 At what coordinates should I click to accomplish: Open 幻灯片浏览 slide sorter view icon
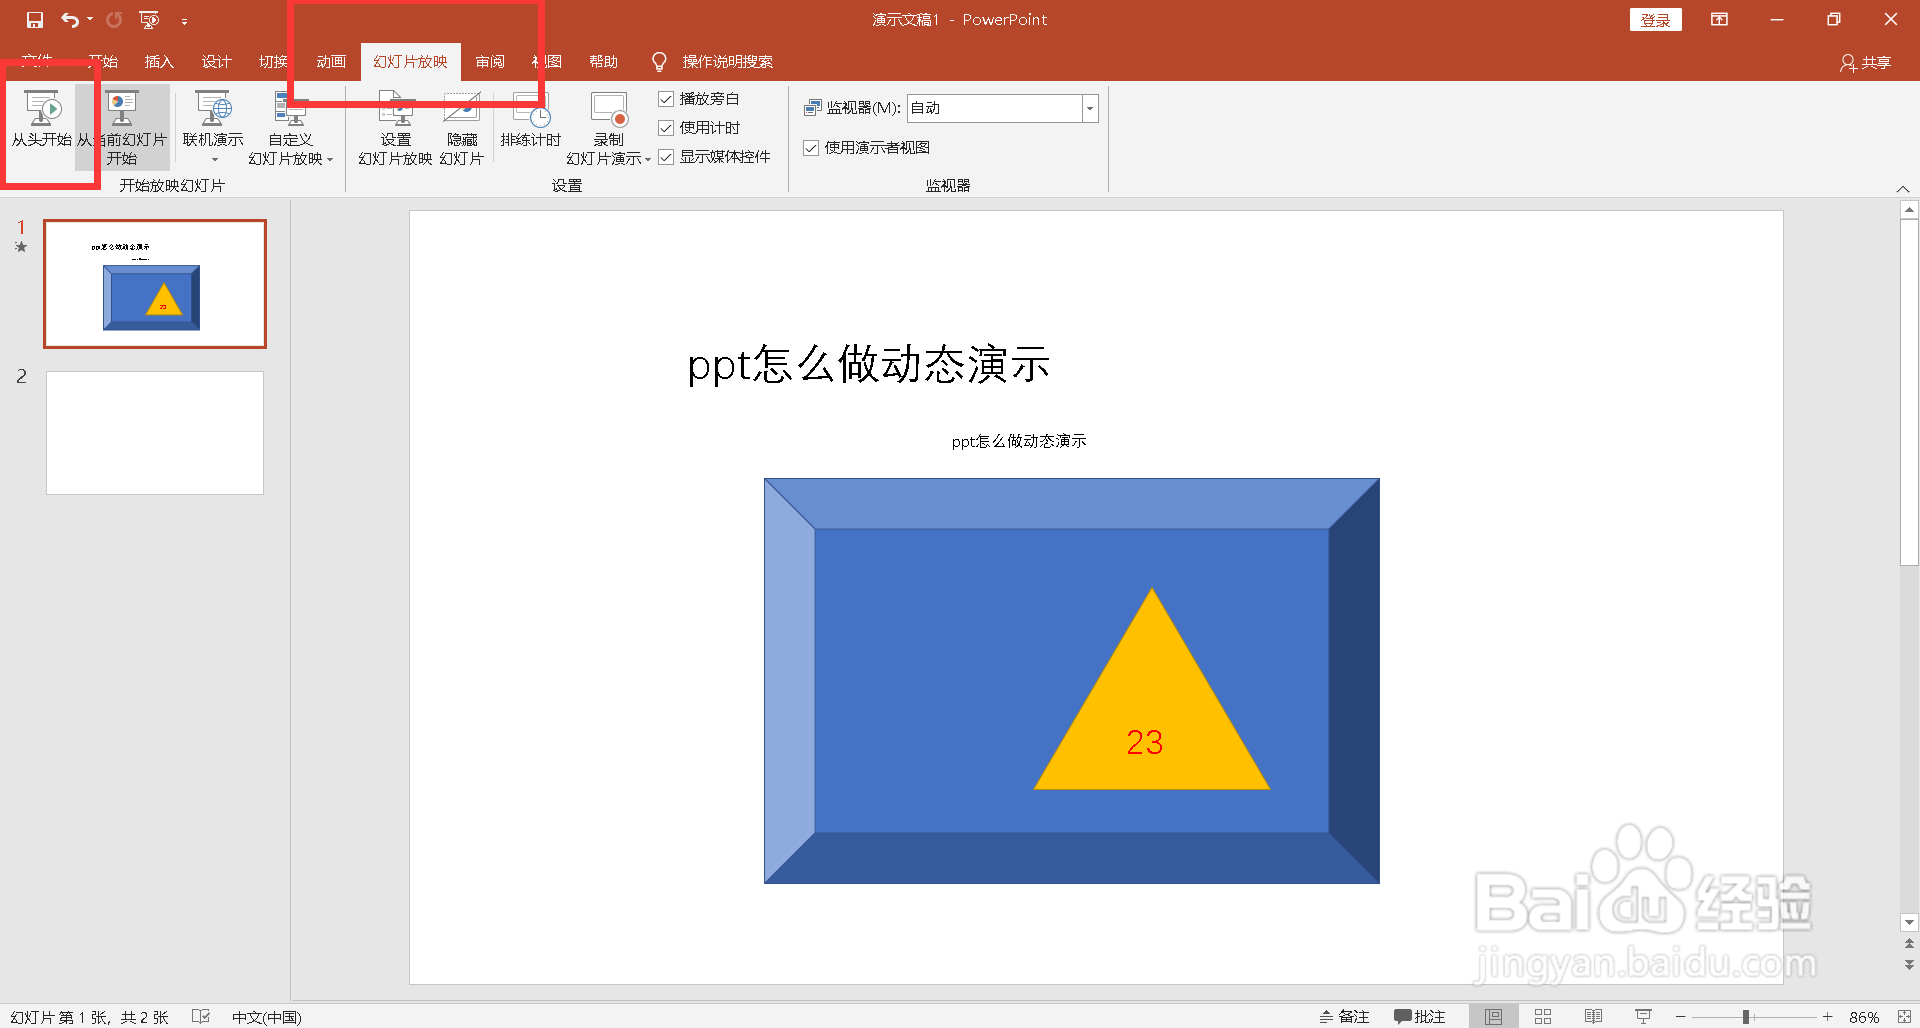pyautogui.click(x=1543, y=1016)
